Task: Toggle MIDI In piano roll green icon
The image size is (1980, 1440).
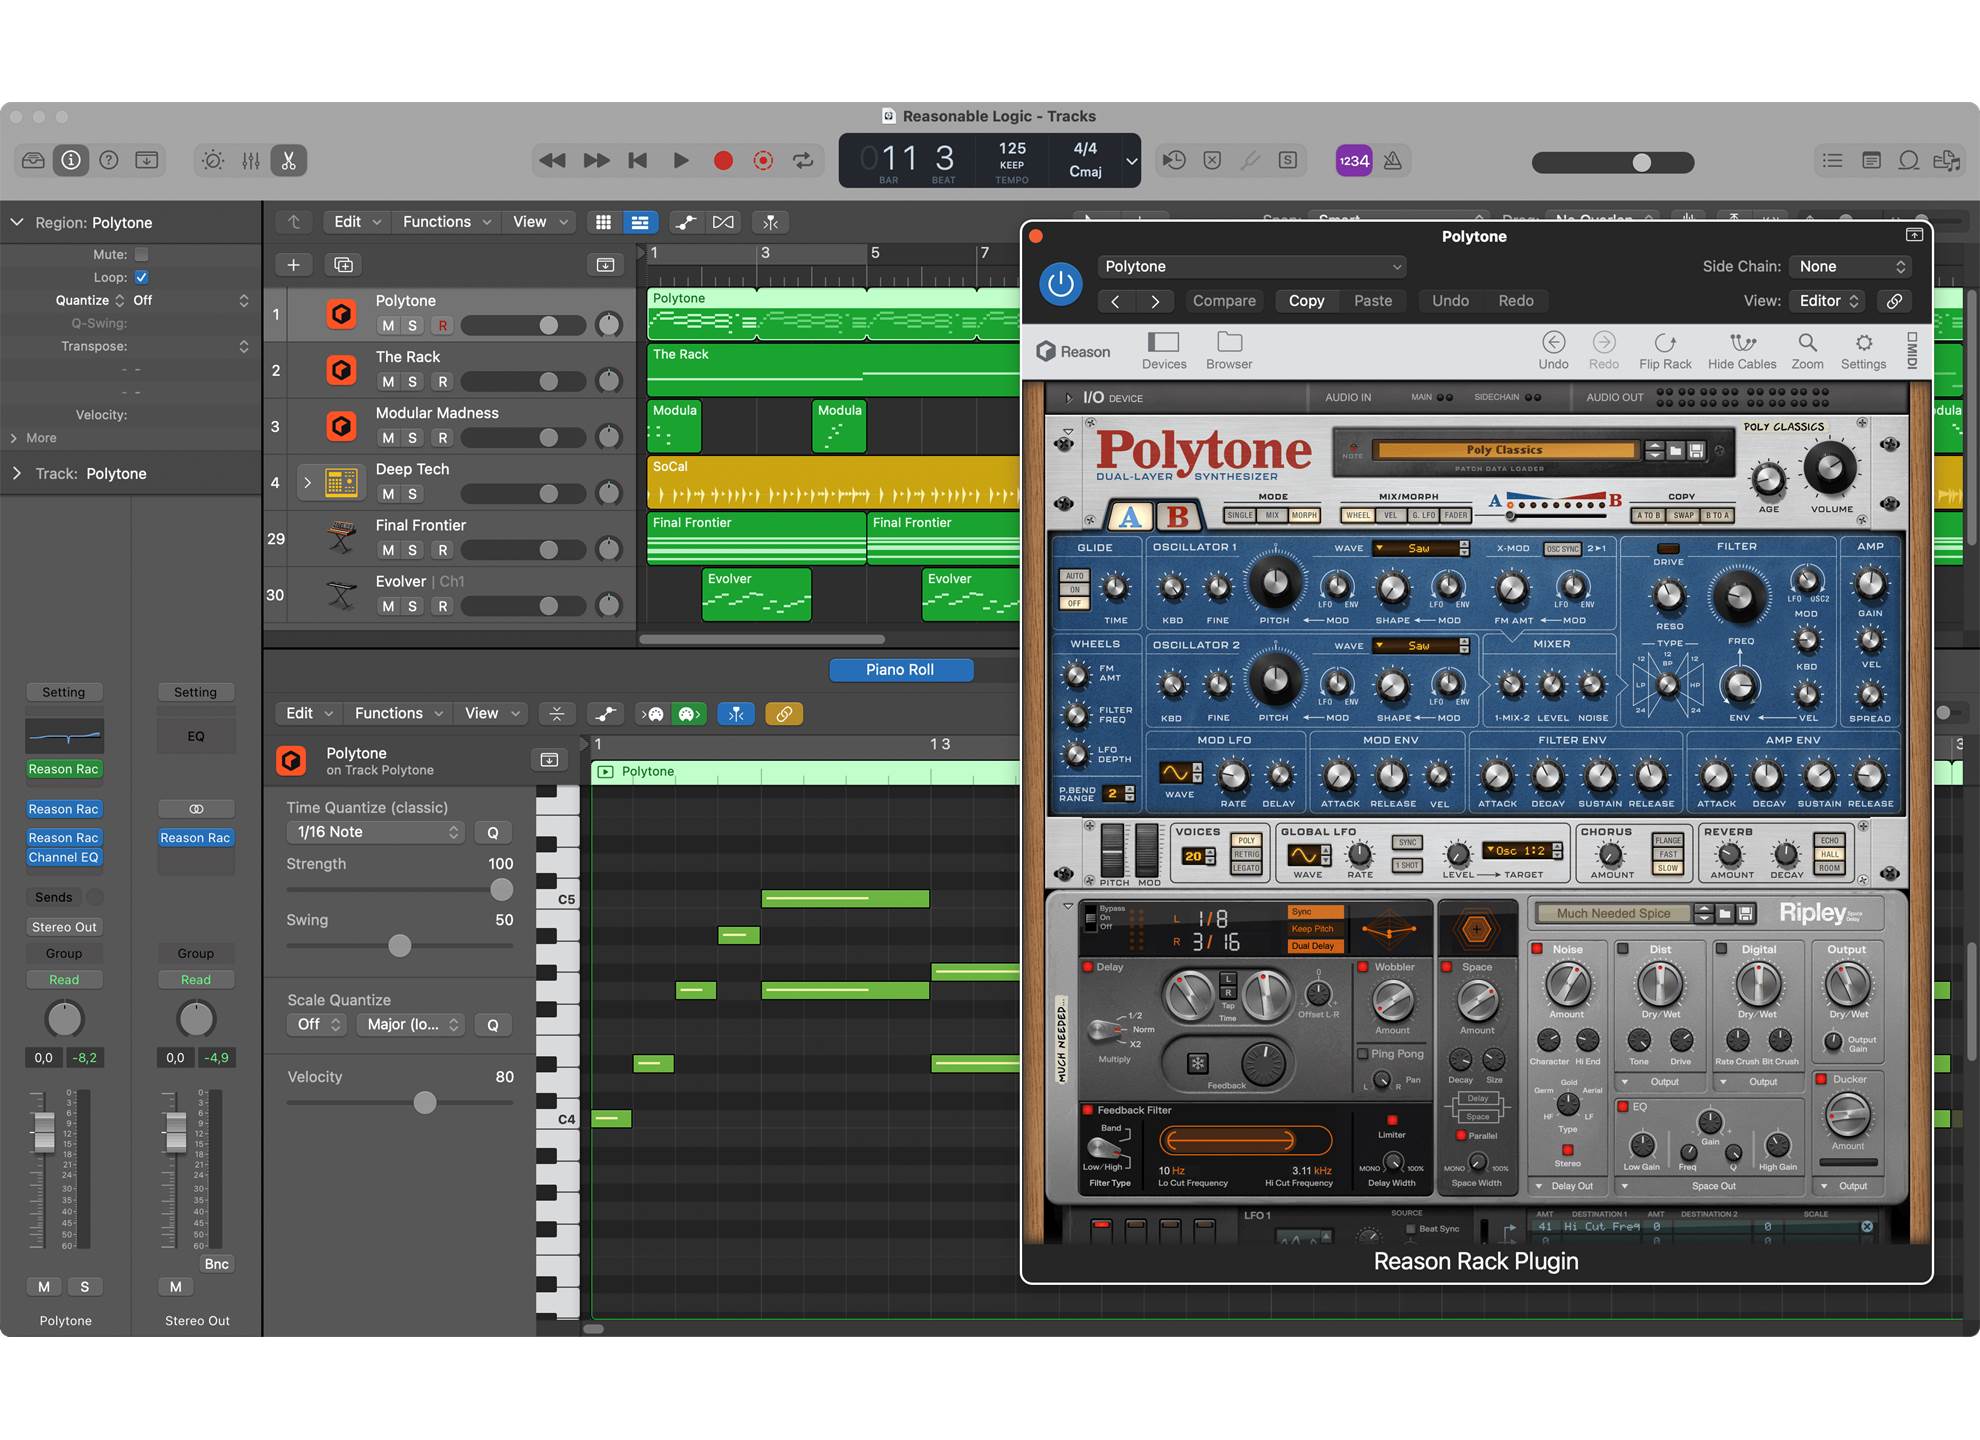Action: pos(687,714)
